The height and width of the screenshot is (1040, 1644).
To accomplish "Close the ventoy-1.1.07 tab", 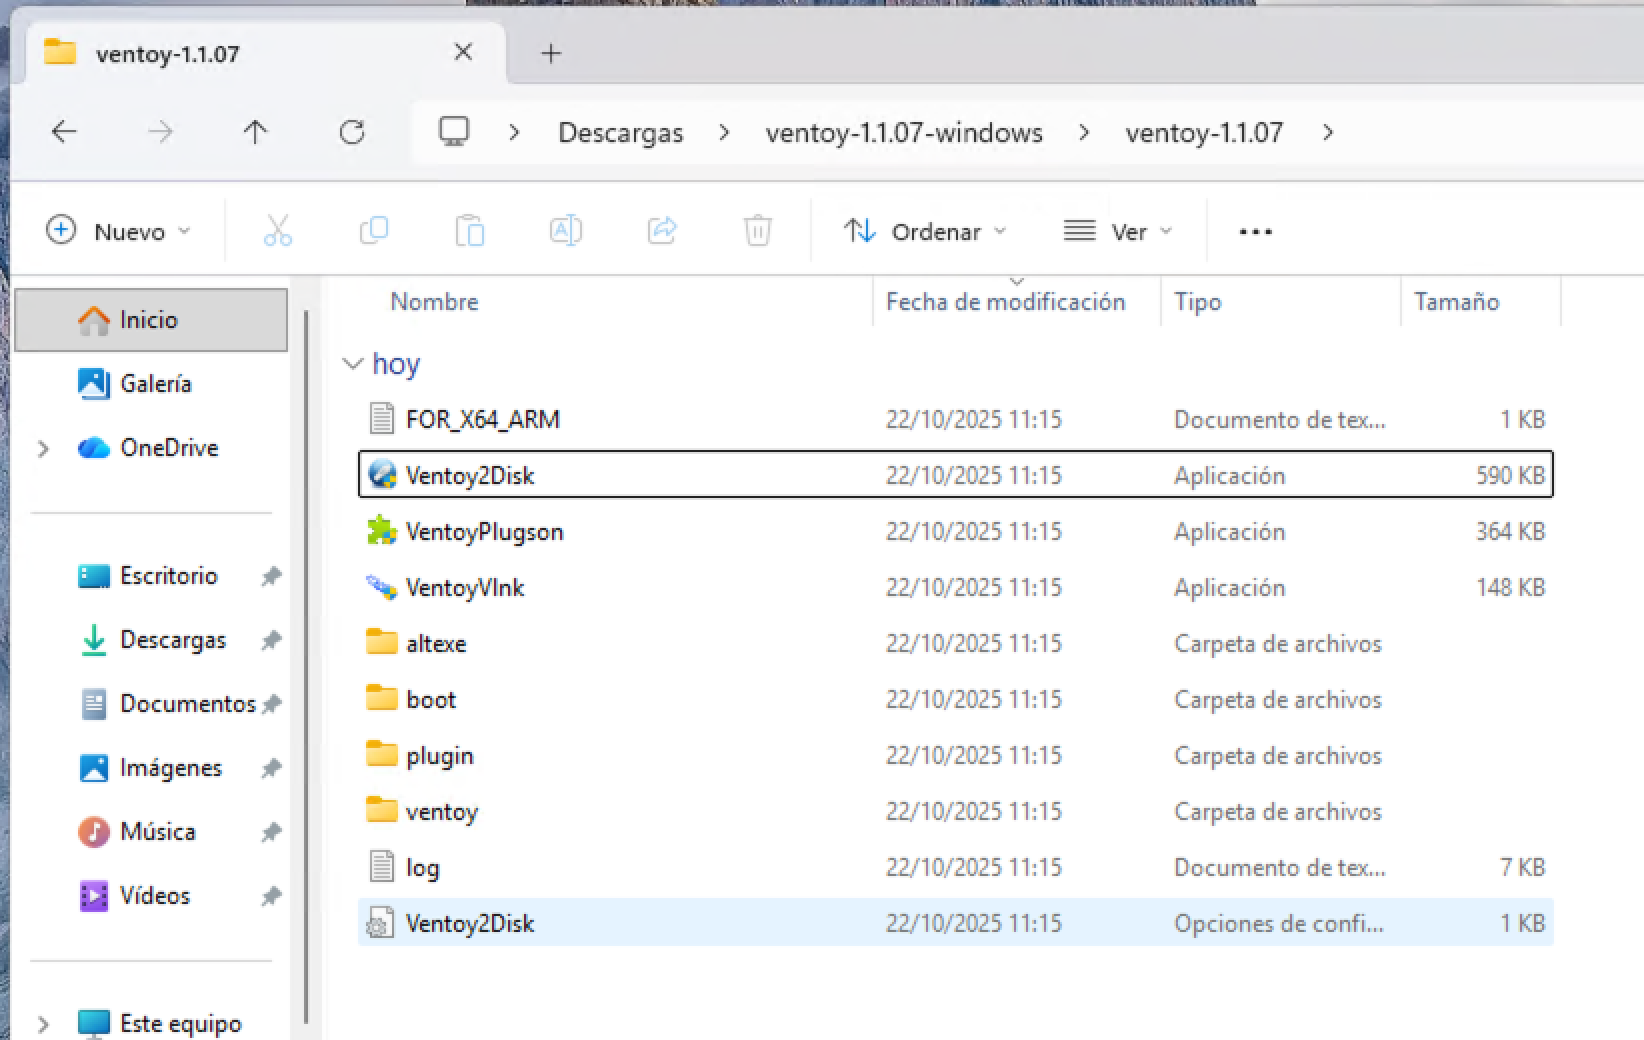I will 463,52.
